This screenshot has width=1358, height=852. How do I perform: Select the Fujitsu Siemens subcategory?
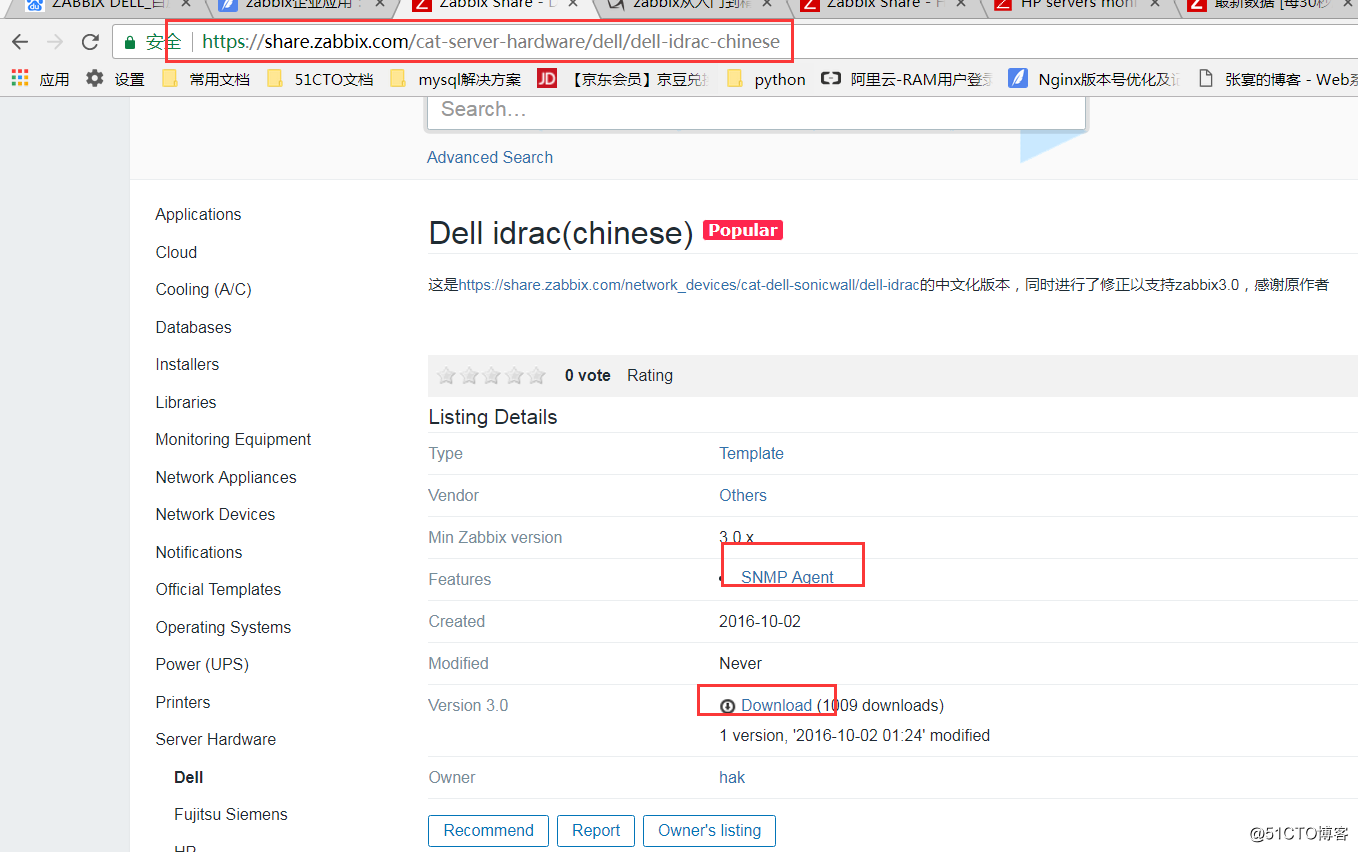[231, 814]
